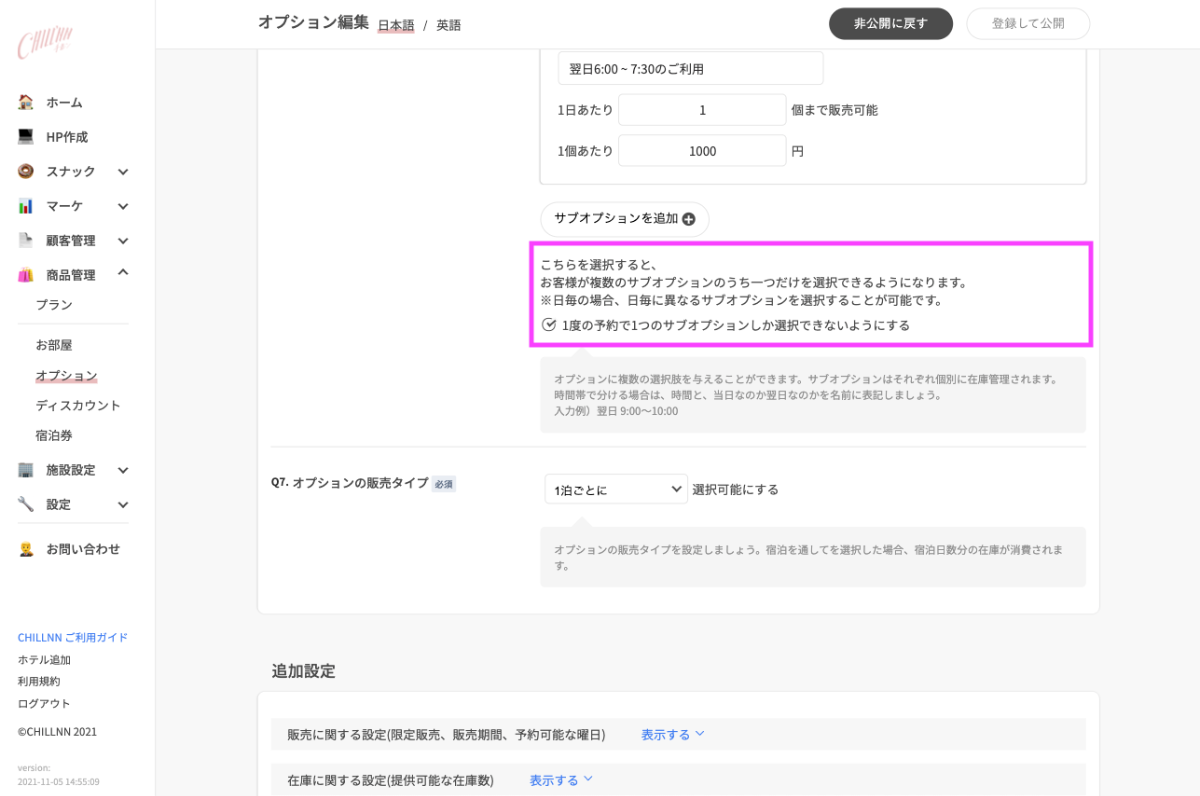The height and width of the screenshot is (796, 1200).
Task: Open プラン in the sidebar
Action: [x=54, y=305]
